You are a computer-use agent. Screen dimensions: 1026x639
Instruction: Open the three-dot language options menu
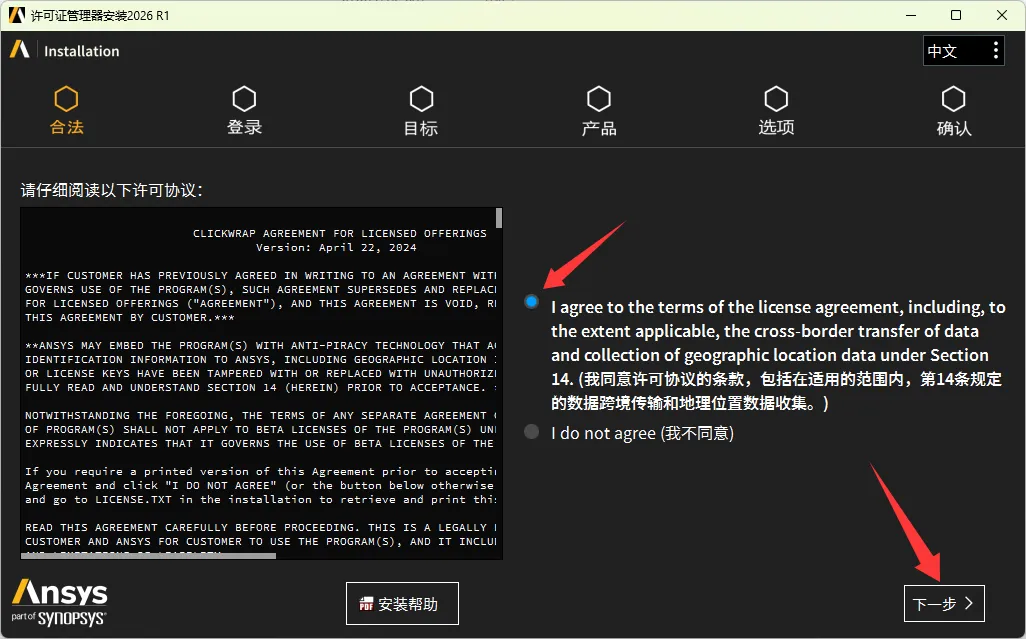pos(995,50)
